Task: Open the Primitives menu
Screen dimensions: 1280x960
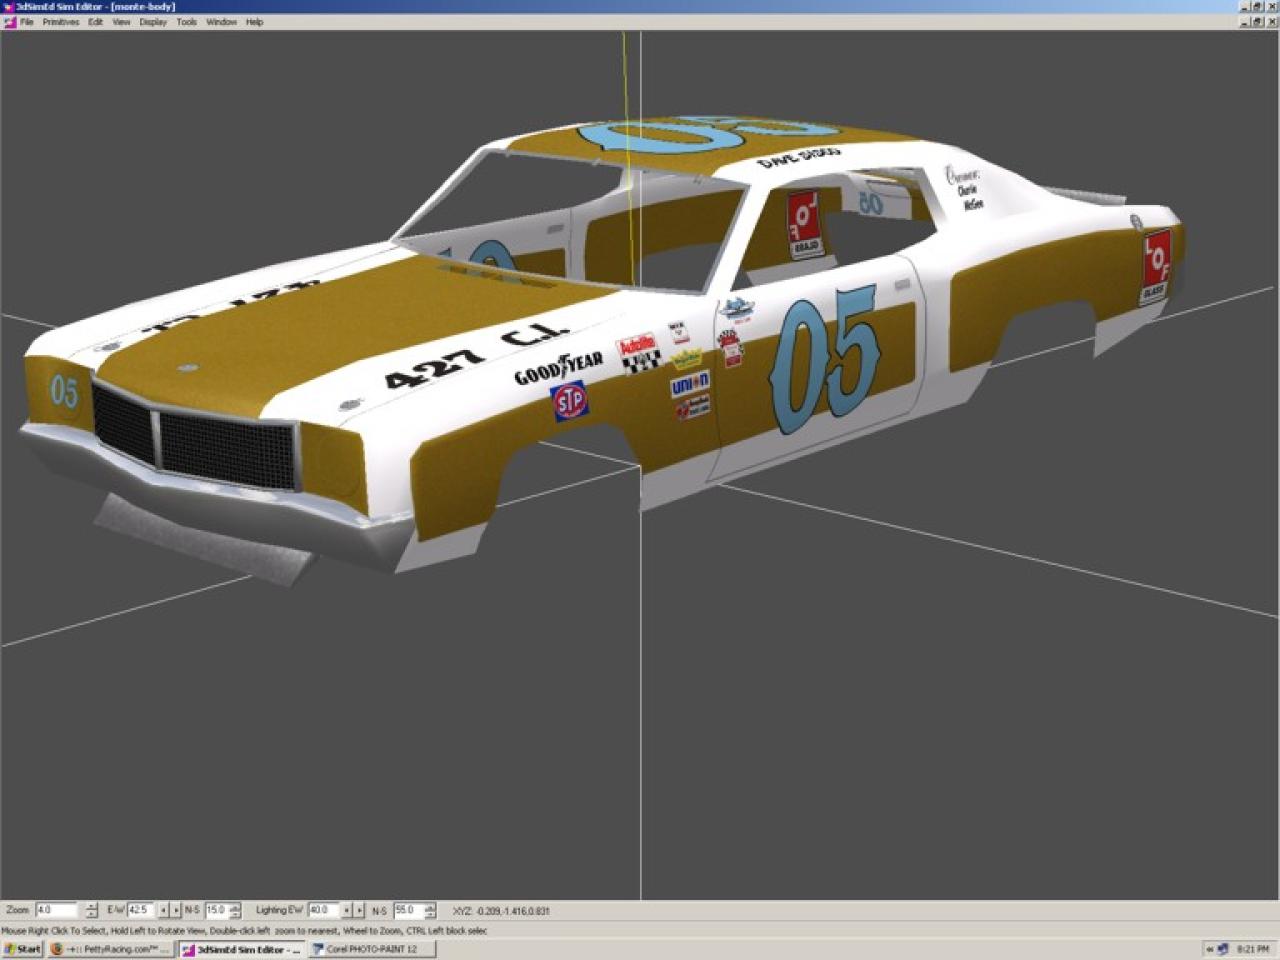Action: coord(60,22)
